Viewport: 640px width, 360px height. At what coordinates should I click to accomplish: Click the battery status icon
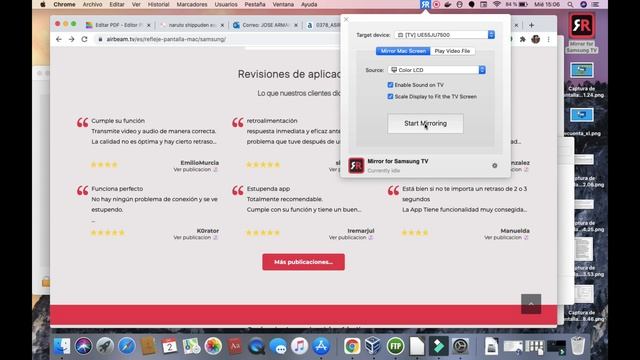click(x=522, y=4)
